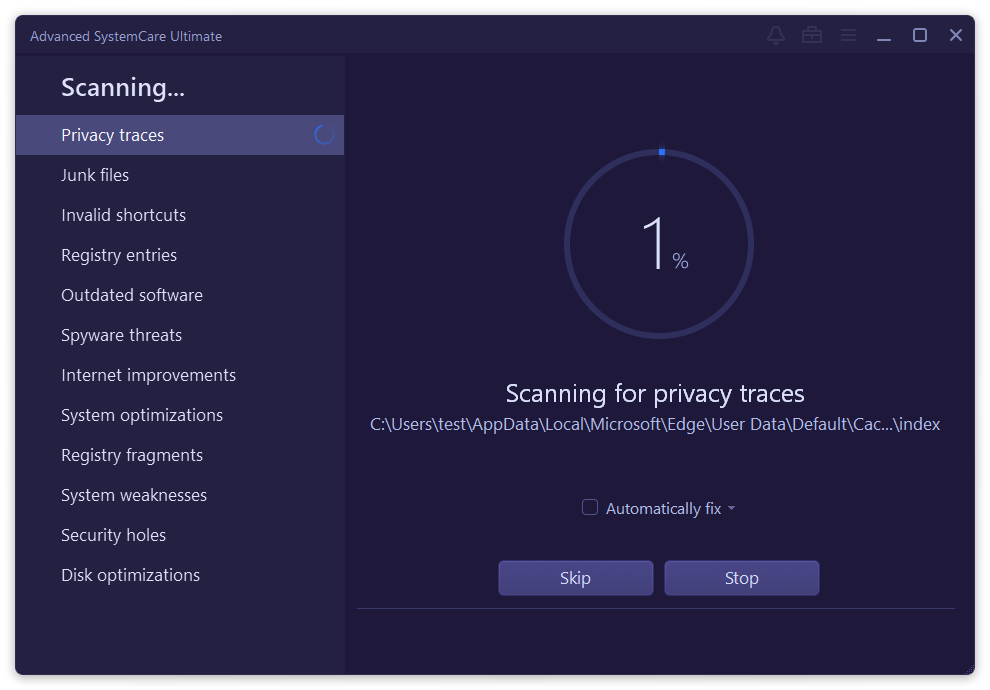Select the Junk files category
Screen dimensions: 990x690
coord(95,175)
